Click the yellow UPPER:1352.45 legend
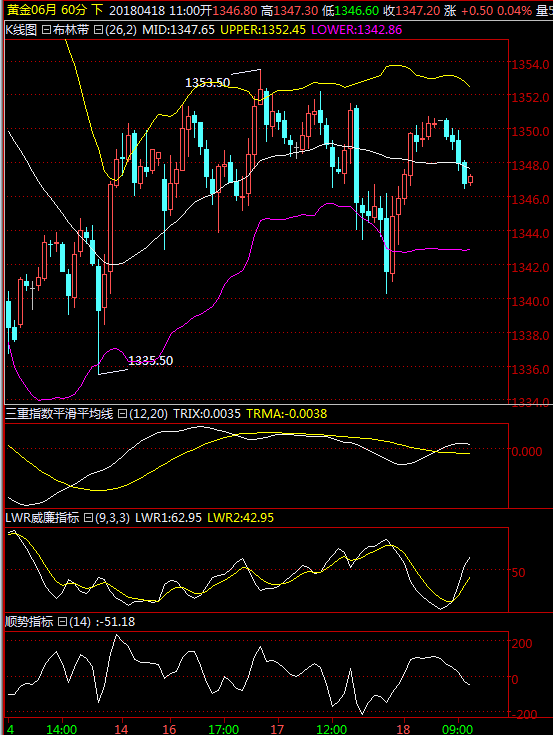 [263, 30]
